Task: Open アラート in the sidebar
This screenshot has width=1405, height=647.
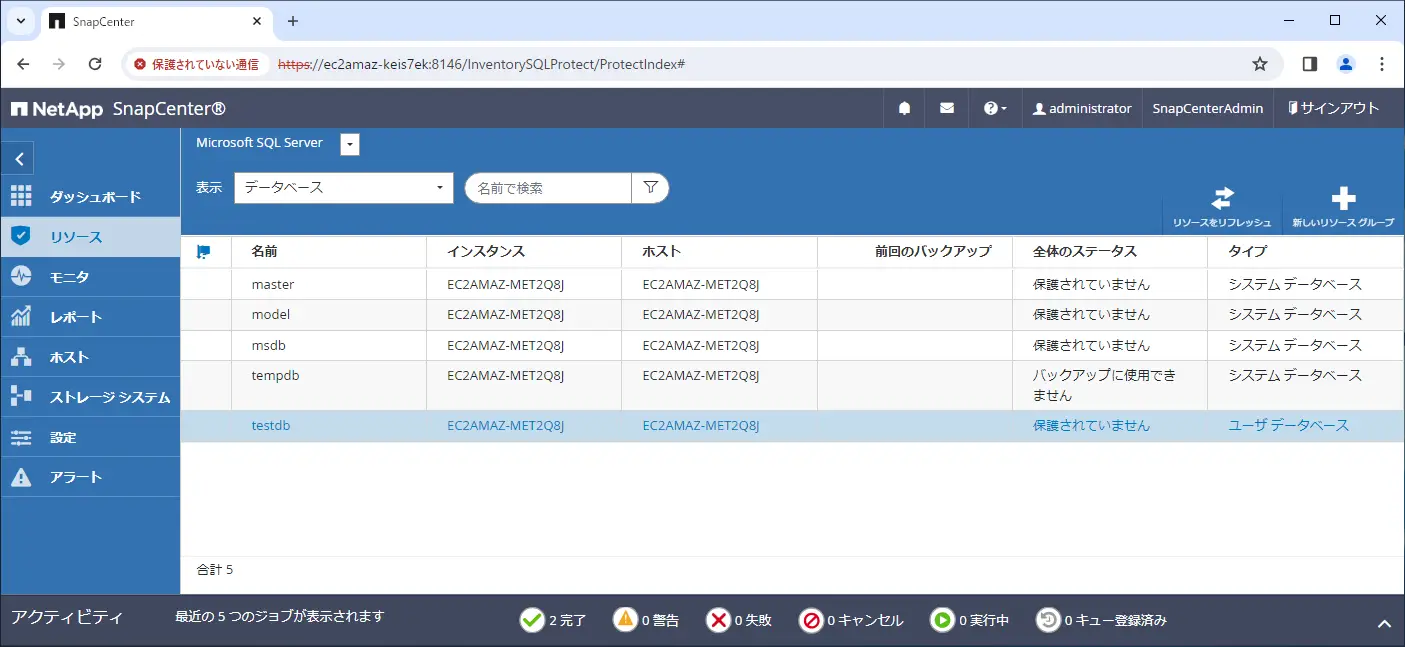Action: point(90,477)
